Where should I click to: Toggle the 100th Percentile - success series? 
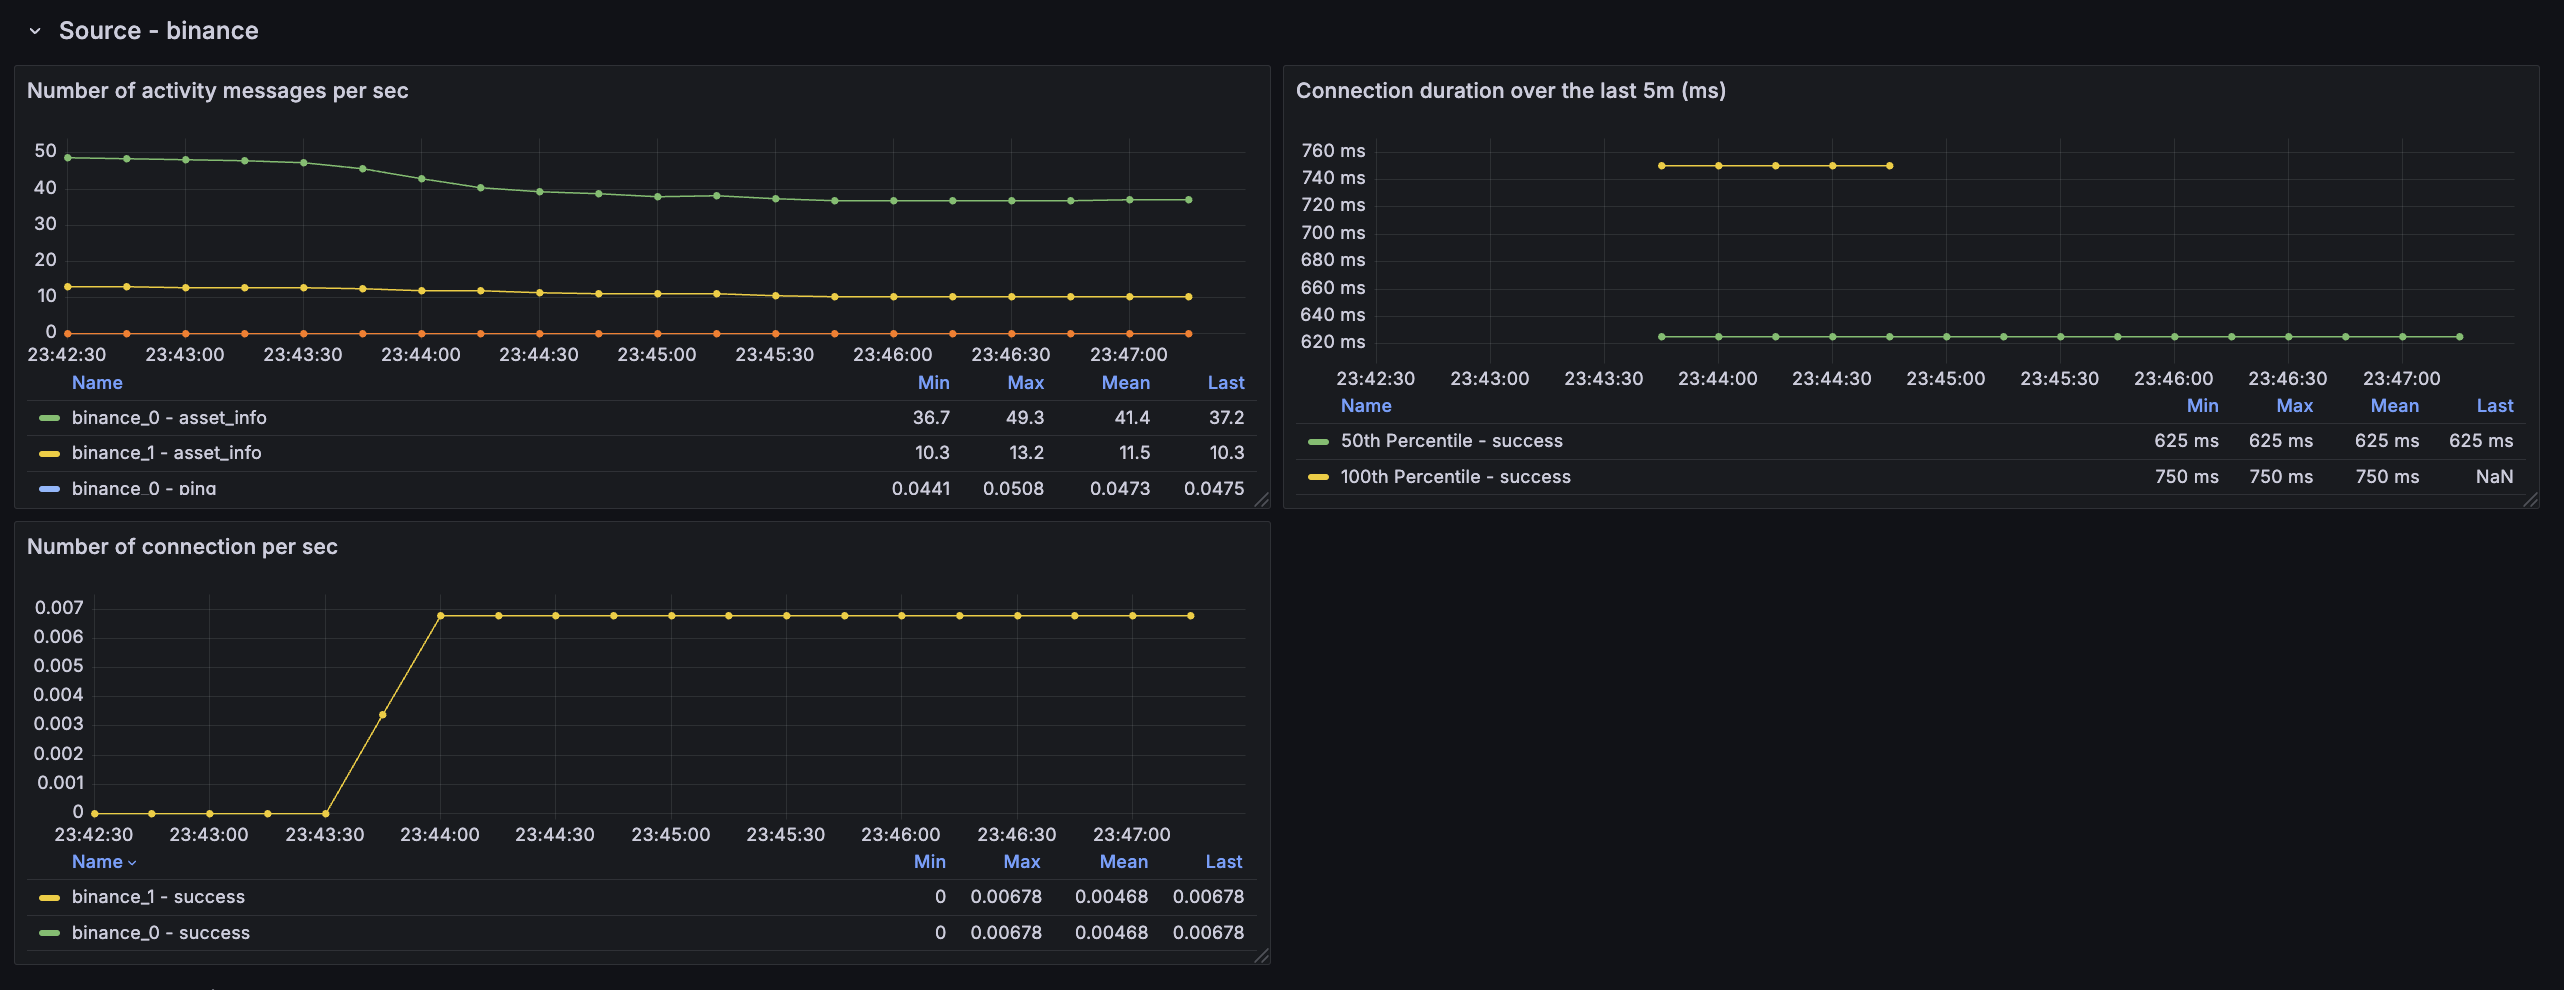1455,477
